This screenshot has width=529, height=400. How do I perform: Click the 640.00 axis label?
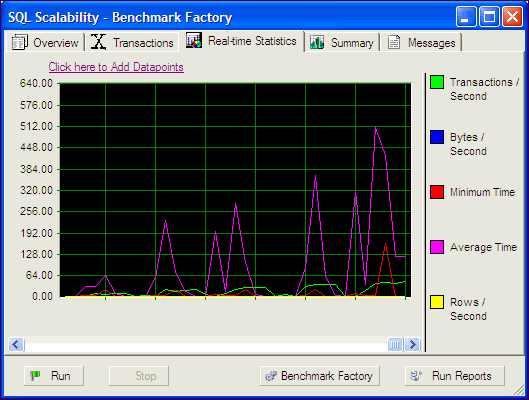(x=36, y=83)
